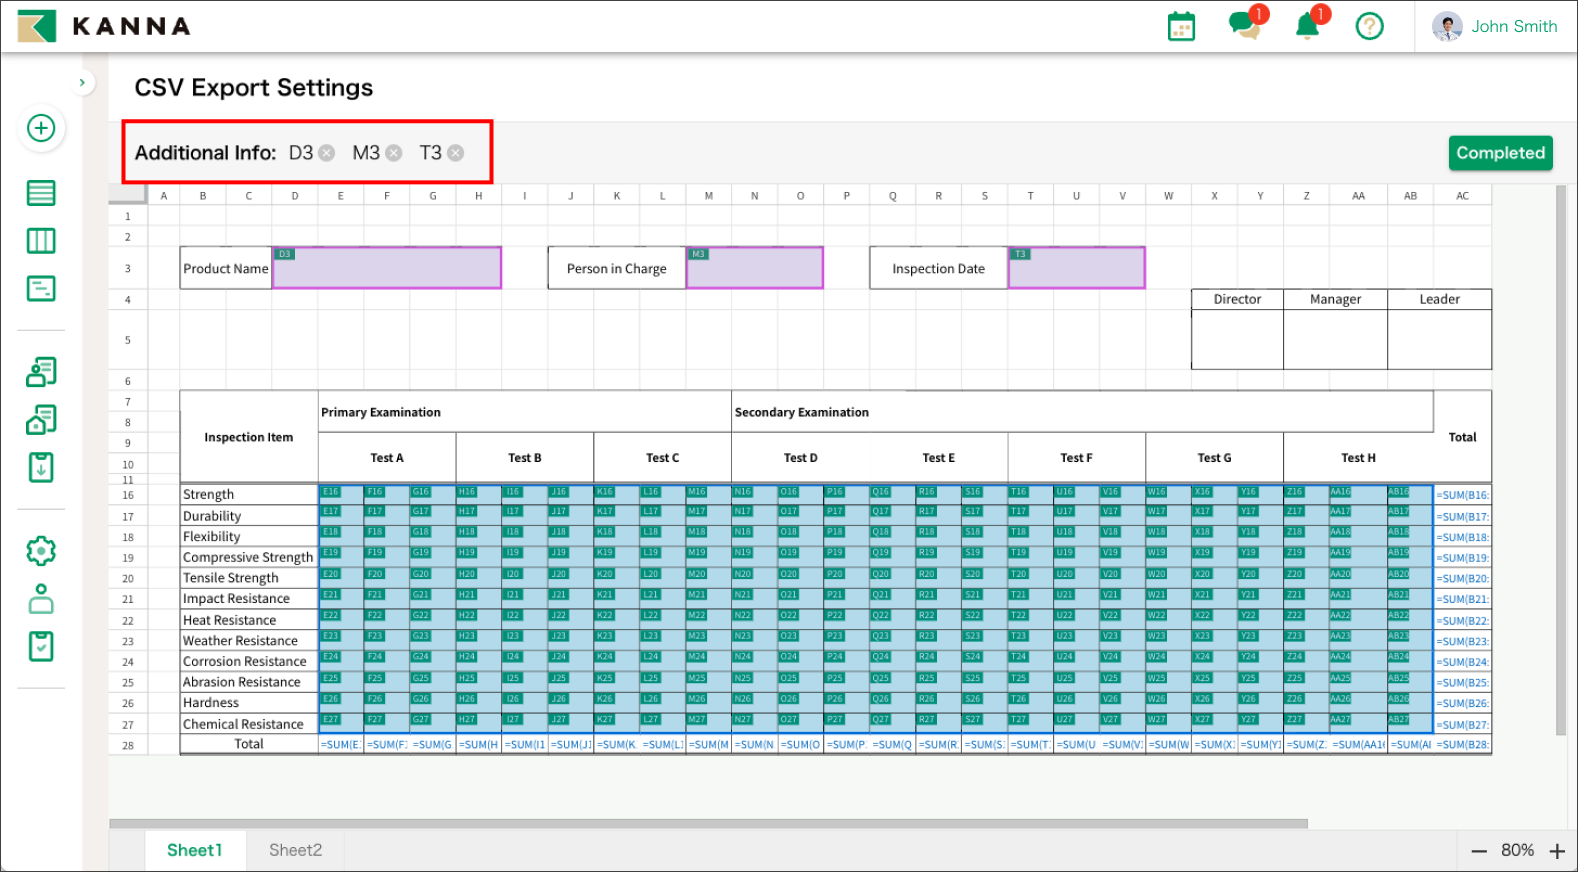
Task: Open the settings gear icon in sidebar
Action: (x=41, y=551)
